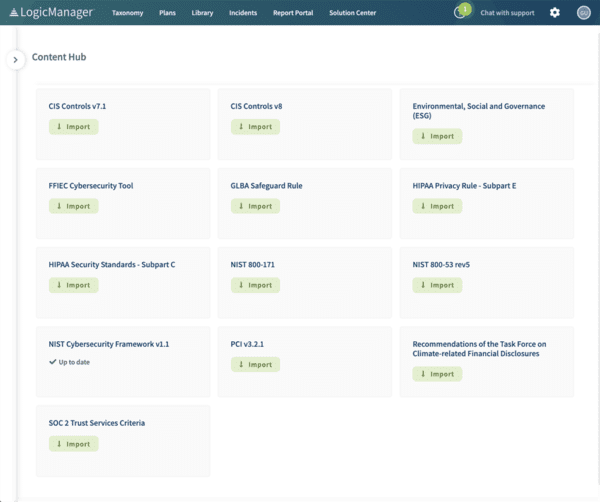
Task: Expand the left sidebar chevron
Action: click(16, 60)
